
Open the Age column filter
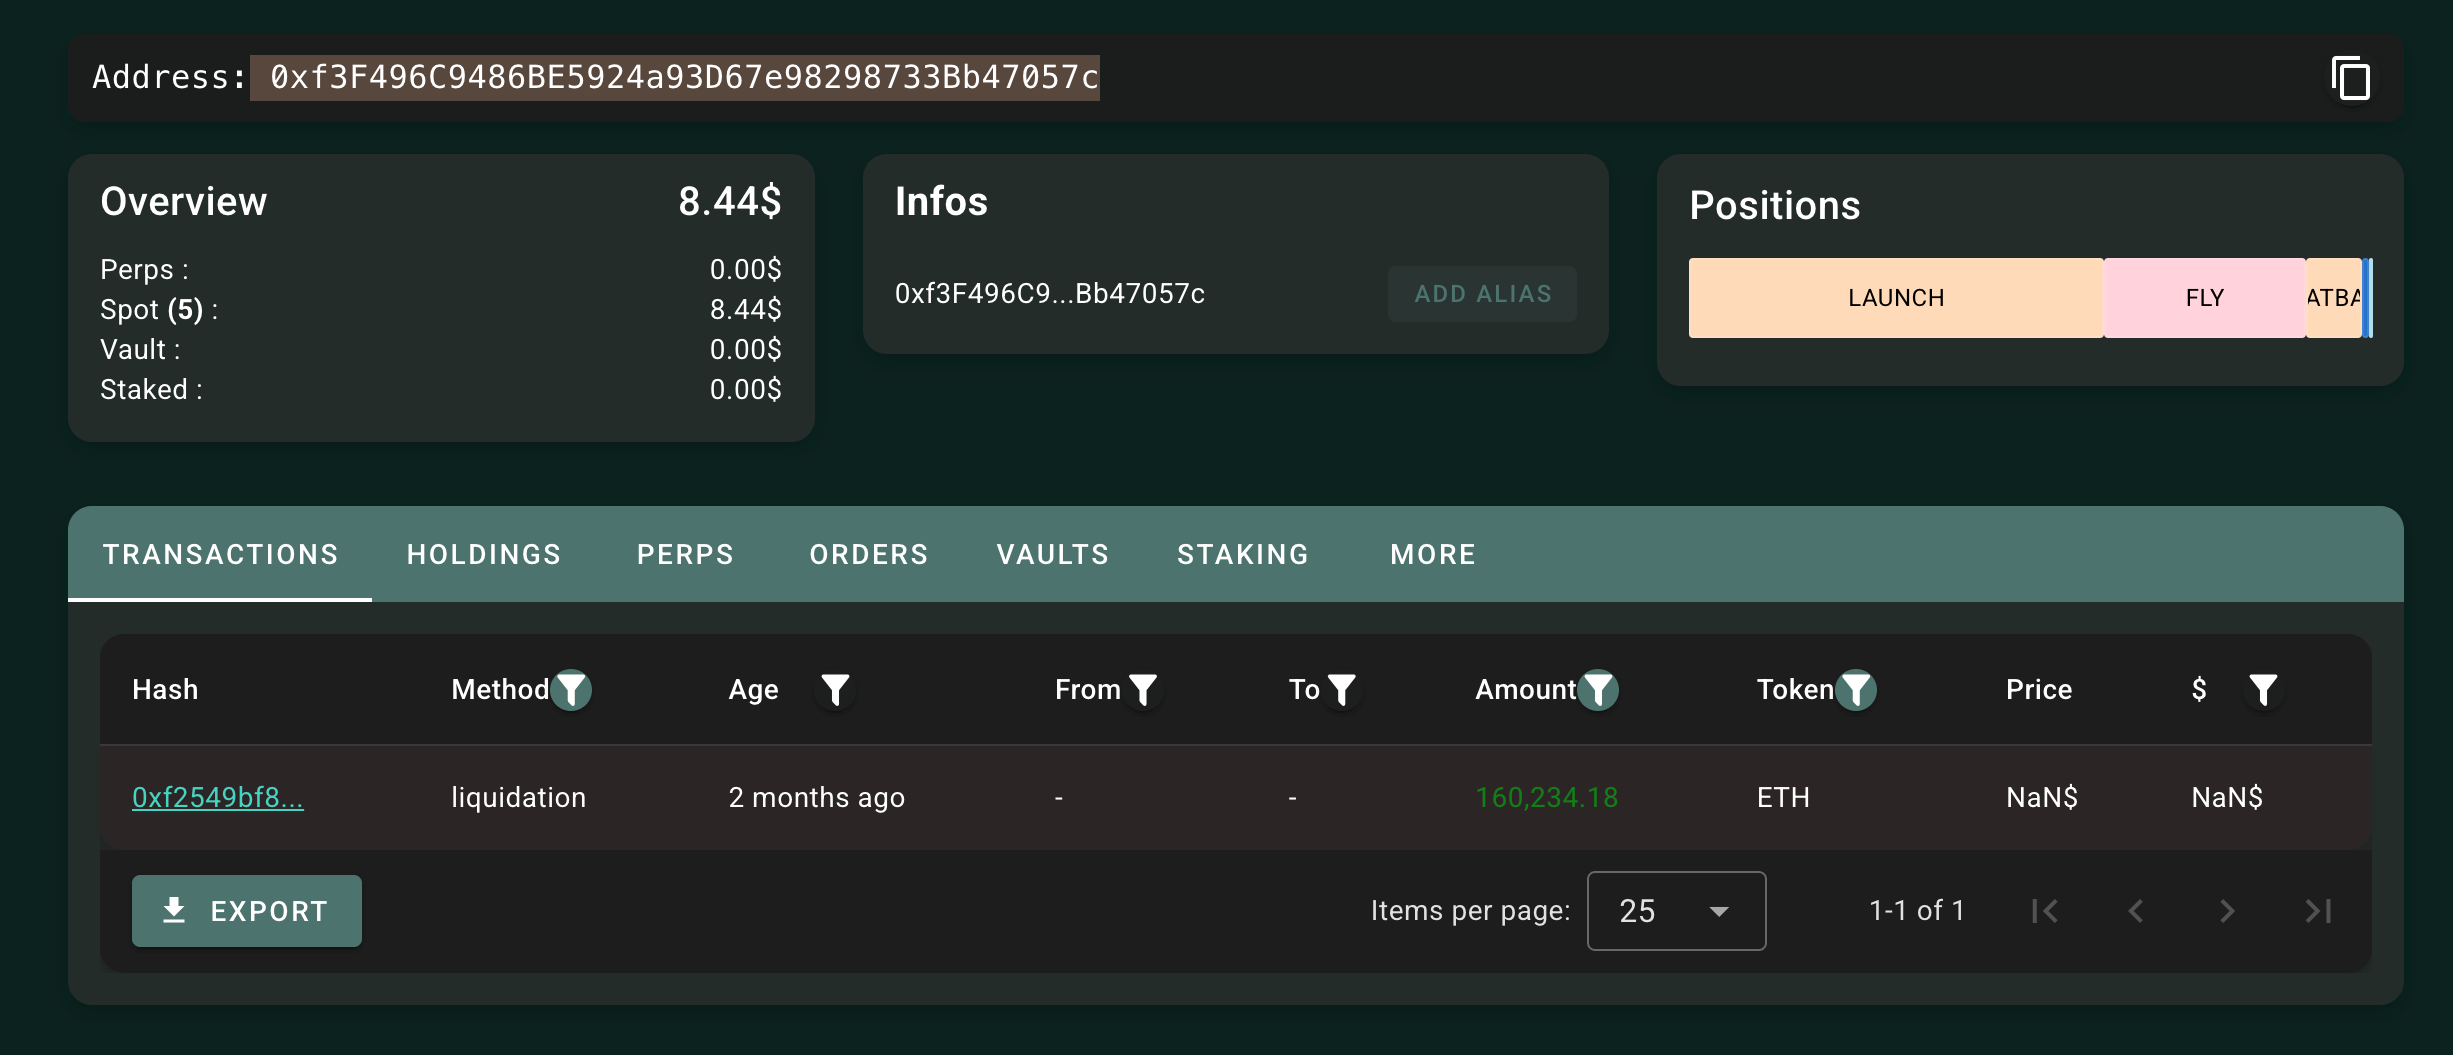pyautogui.click(x=836, y=689)
